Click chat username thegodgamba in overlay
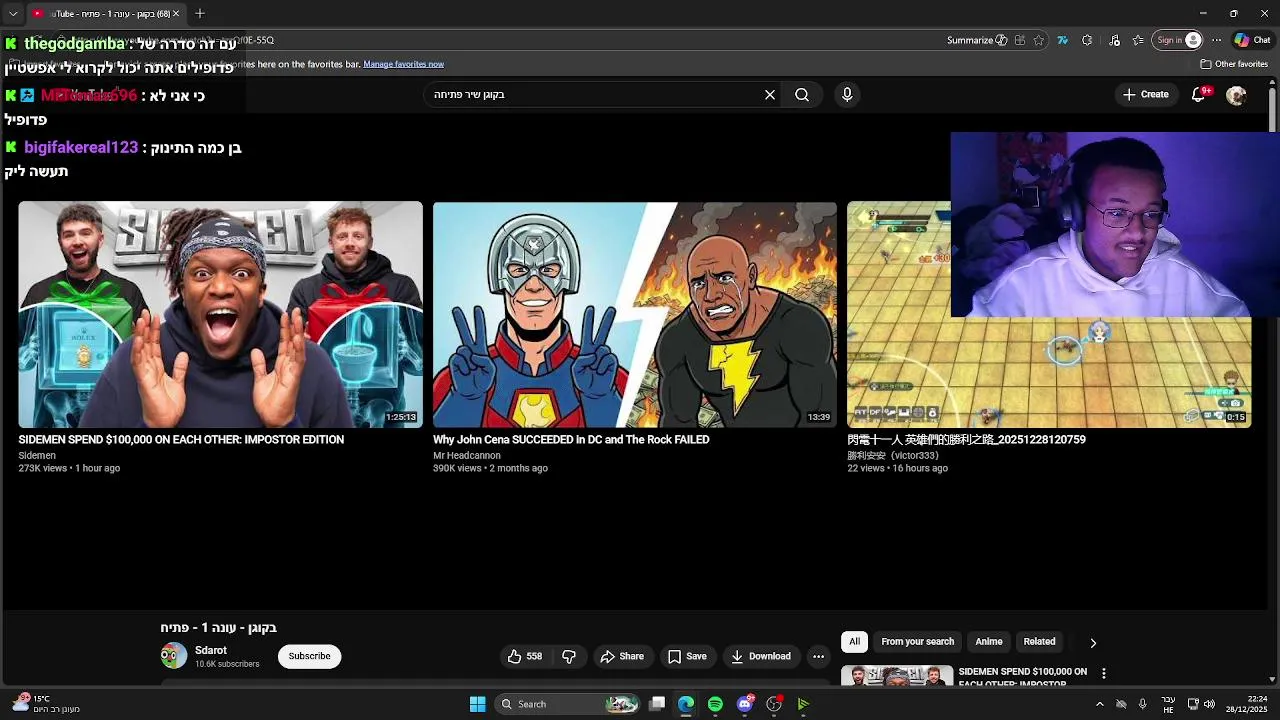 [x=75, y=44]
